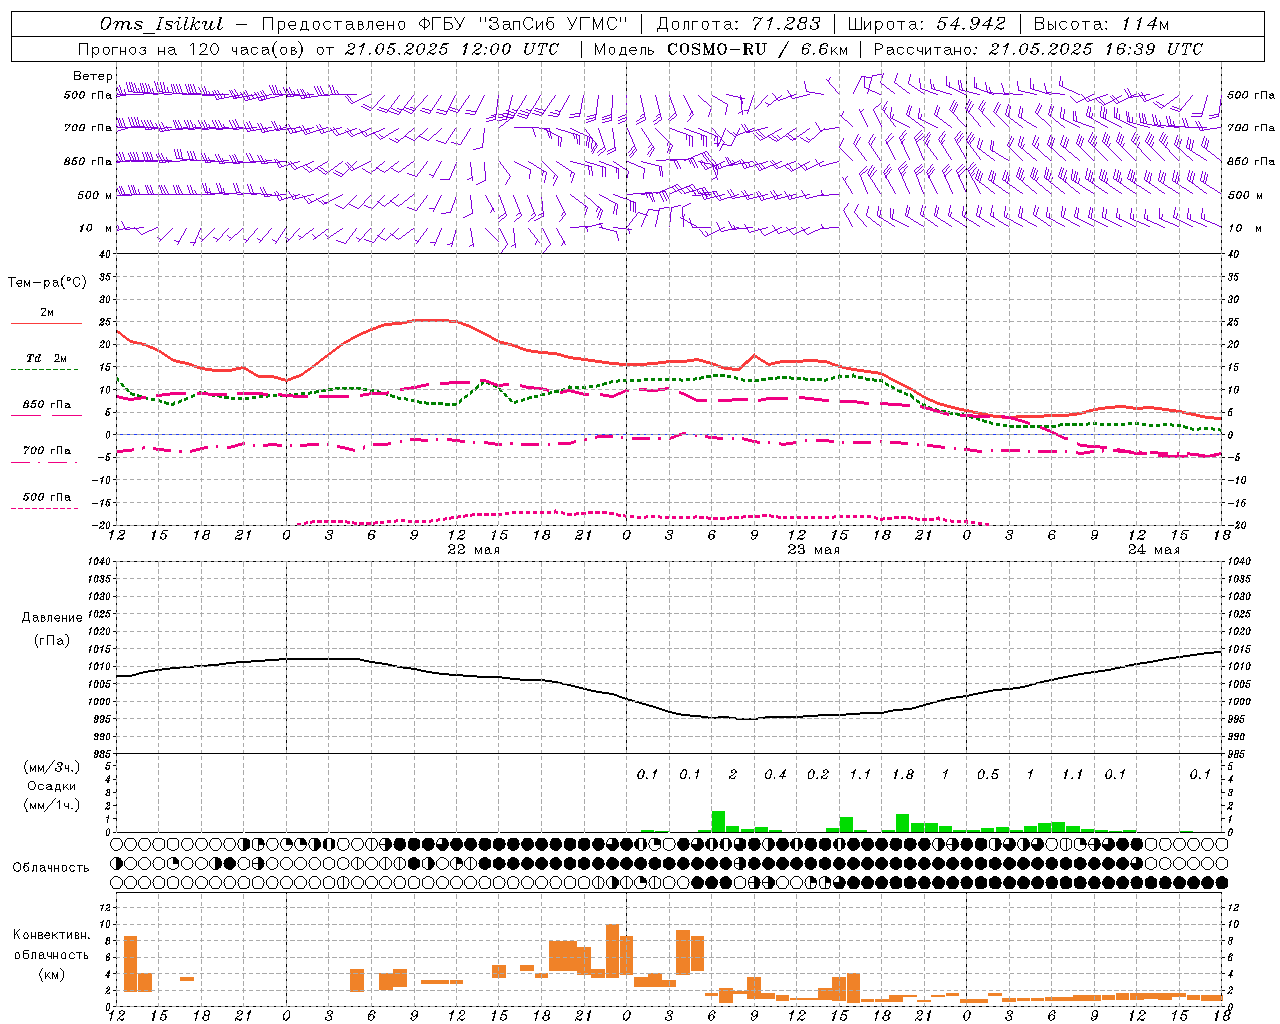Click the date label 22 мая

[473, 549]
